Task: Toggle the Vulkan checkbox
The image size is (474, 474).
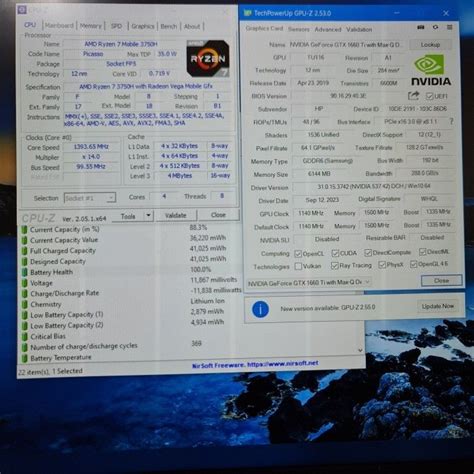Action: 298,266
